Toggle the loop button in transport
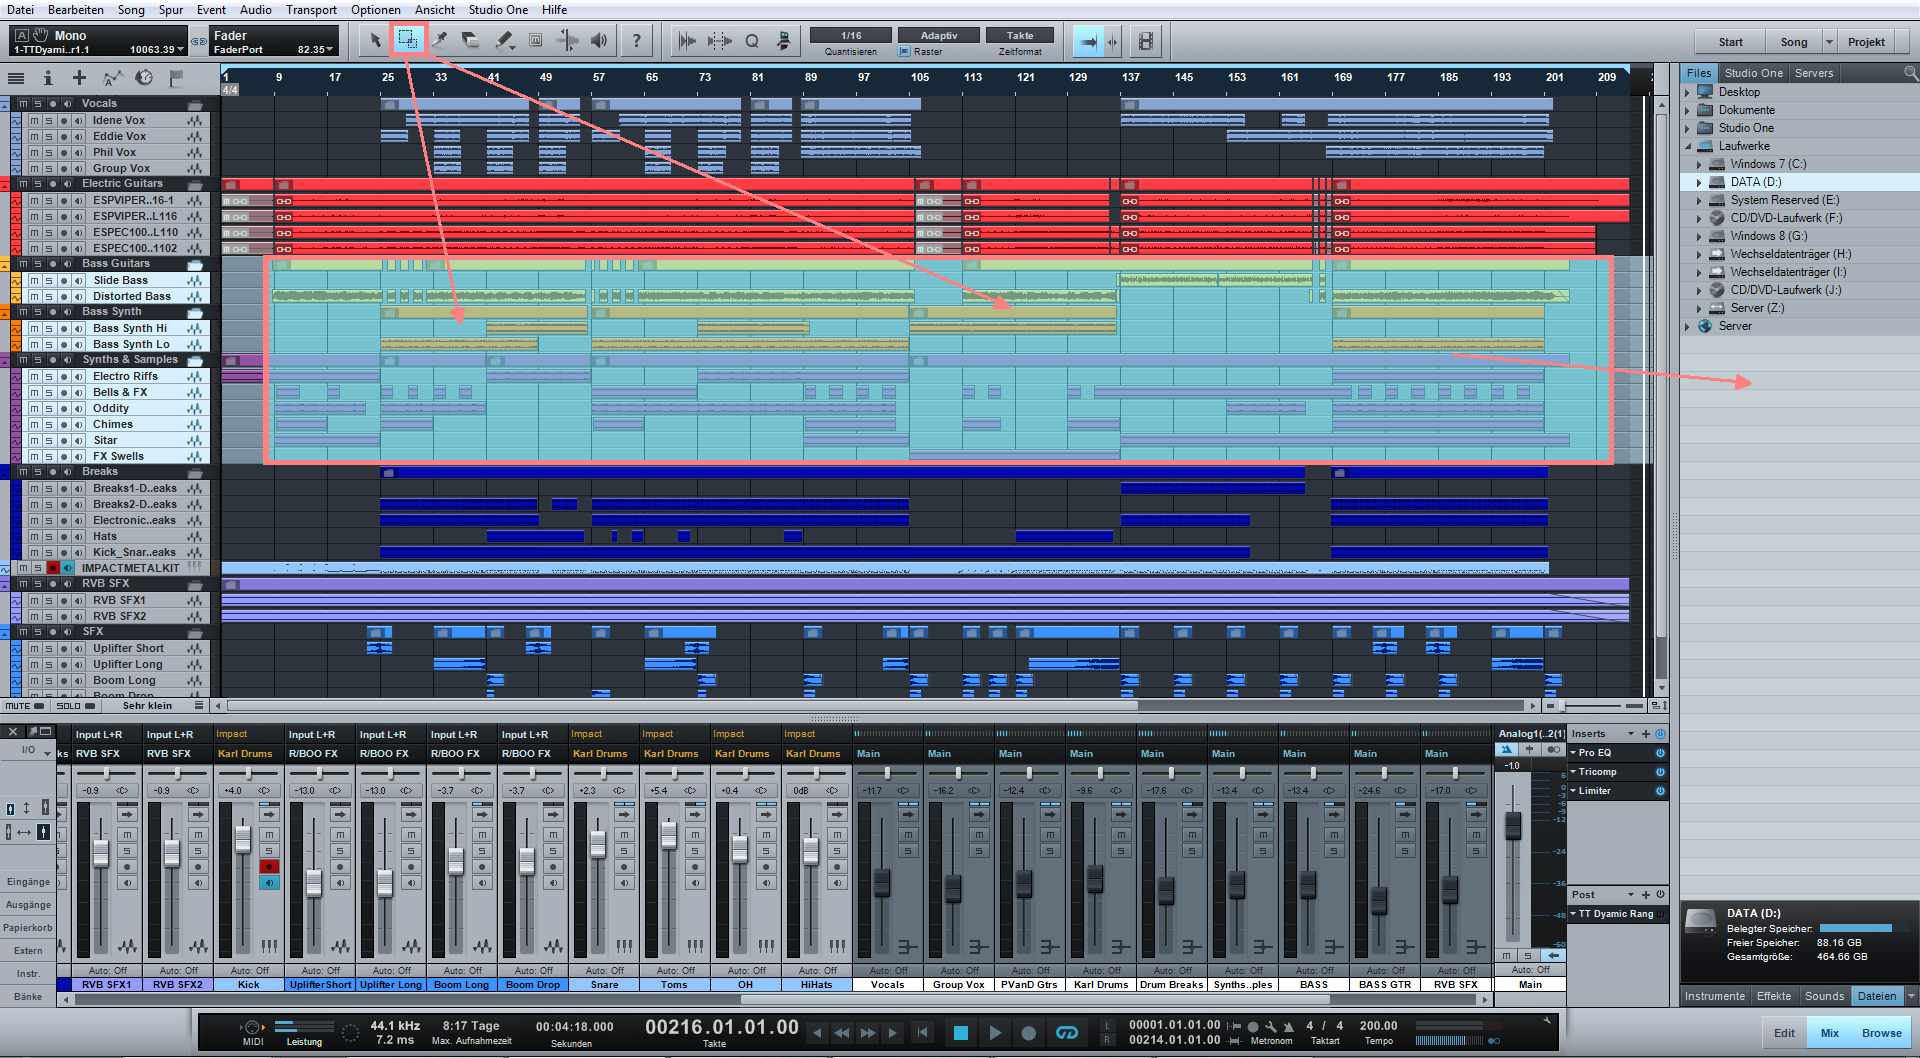Viewport: 1920px width, 1058px height. coord(1067,1033)
